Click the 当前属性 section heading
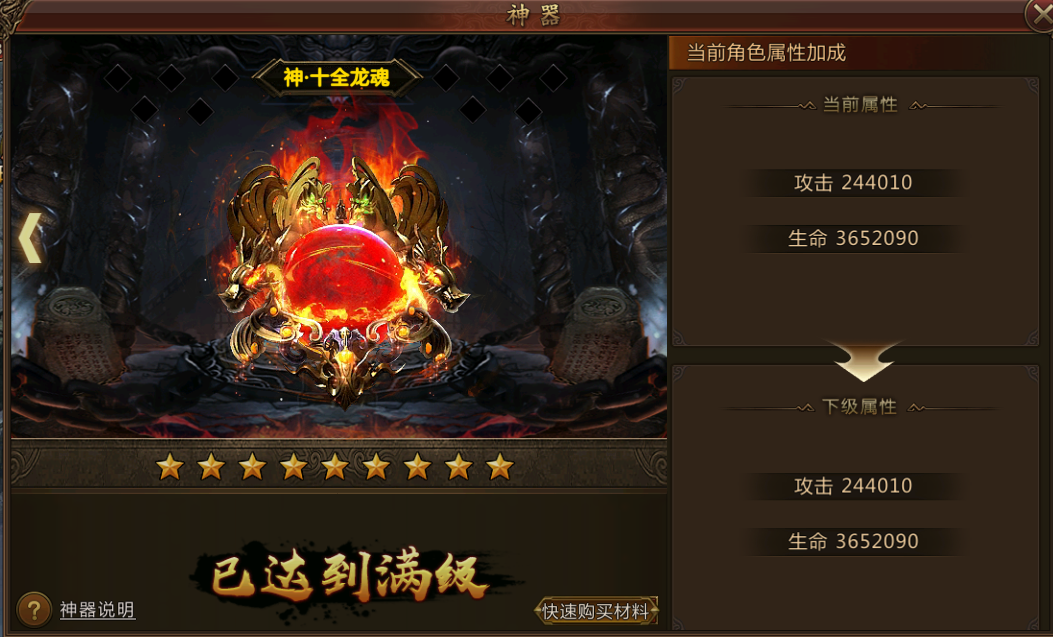 pos(860,105)
